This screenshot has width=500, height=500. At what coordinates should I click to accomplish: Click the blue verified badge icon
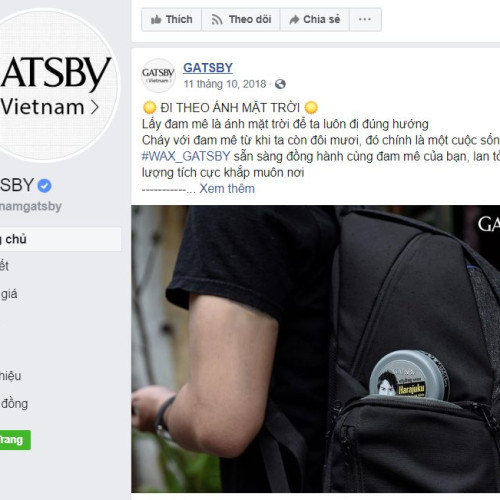click(x=44, y=186)
